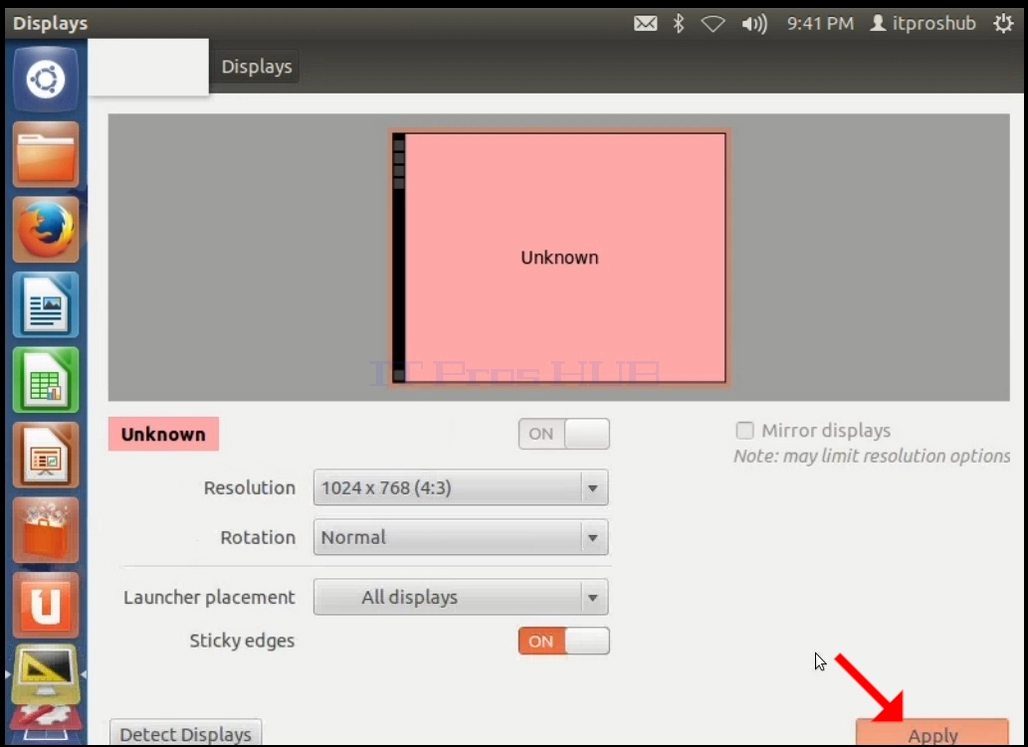Click the Apply button
The image size is (1028, 747).
[x=932, y=734]
